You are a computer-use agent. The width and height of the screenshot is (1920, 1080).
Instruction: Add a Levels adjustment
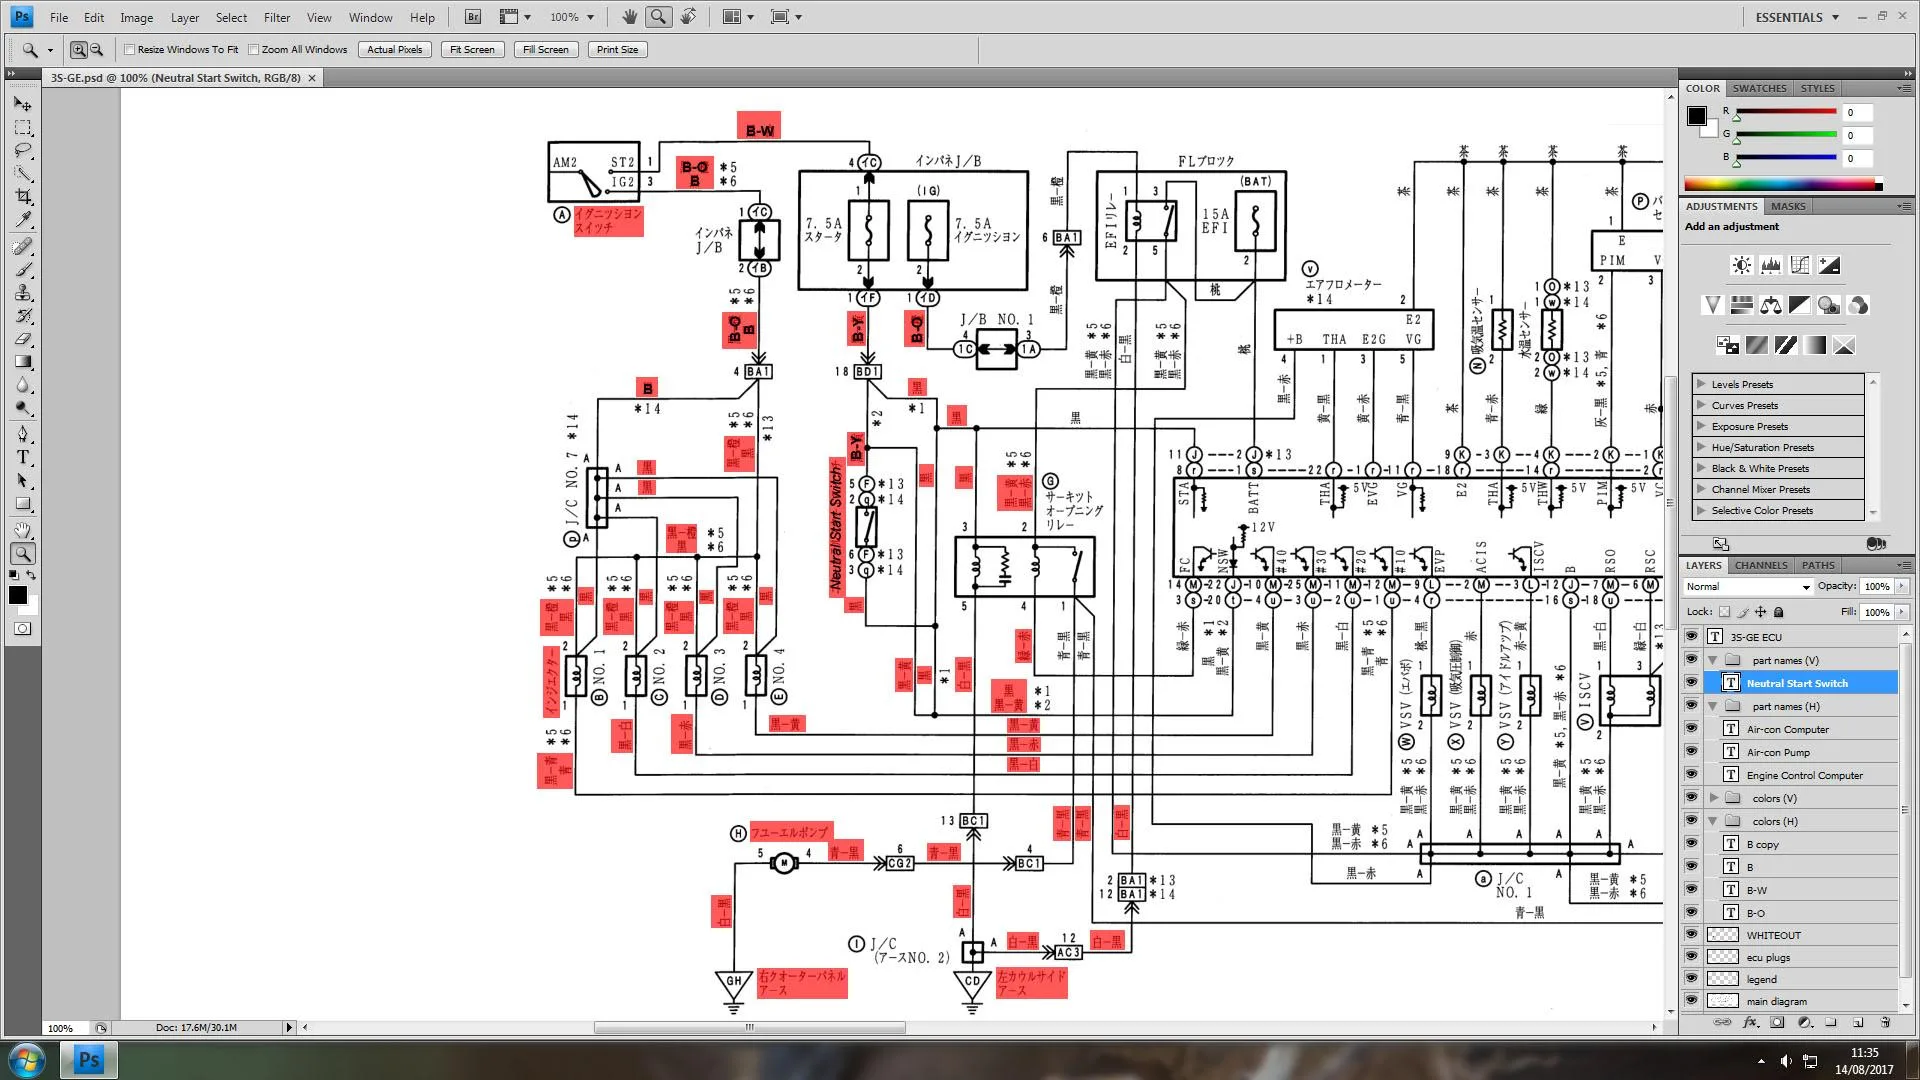(x=1771, y=265)
